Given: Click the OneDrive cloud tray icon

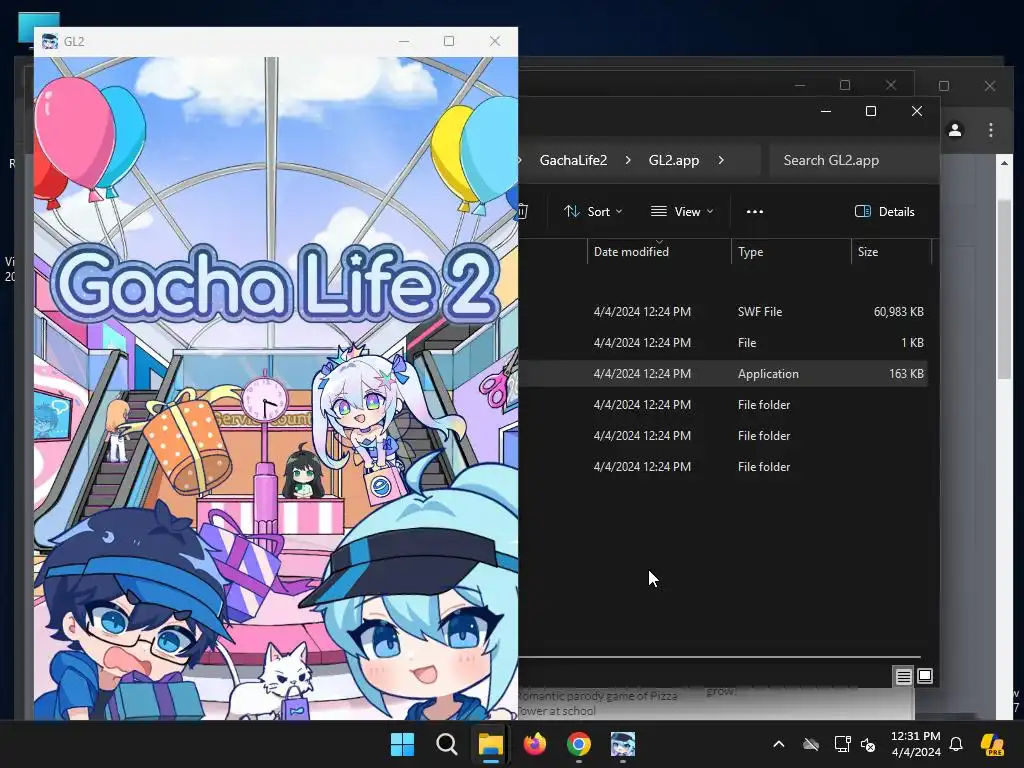Looking at the screenshot, I should (811, 744).
